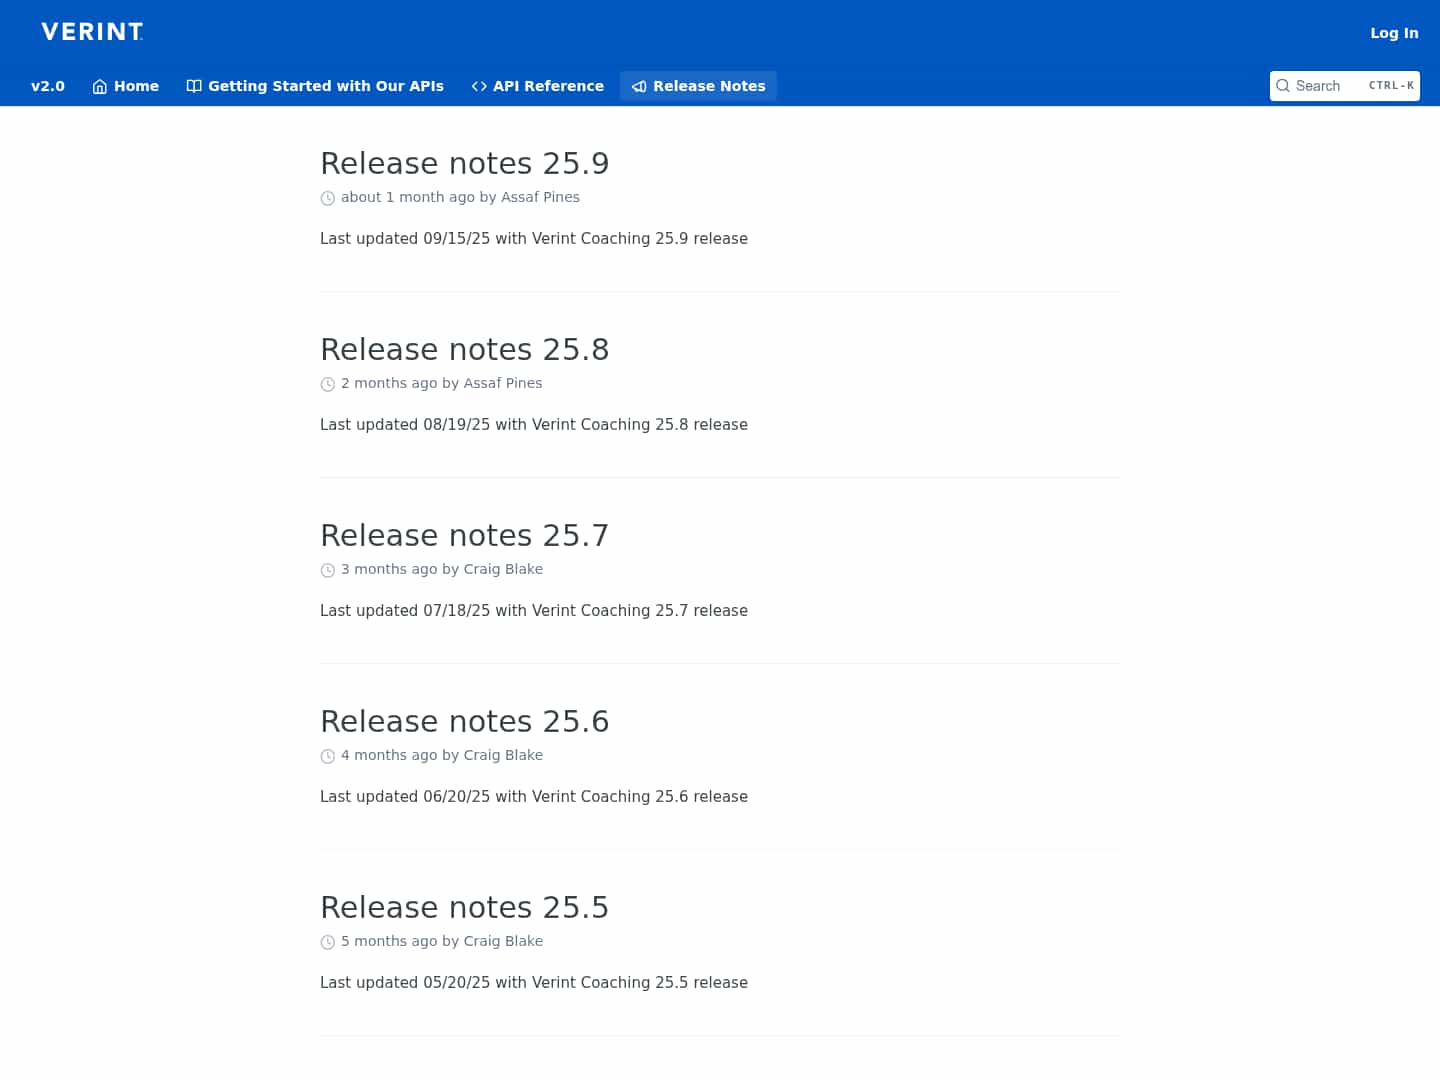
Task: Click the clock icon under Release notes 25.8
Action: (327, 384)
